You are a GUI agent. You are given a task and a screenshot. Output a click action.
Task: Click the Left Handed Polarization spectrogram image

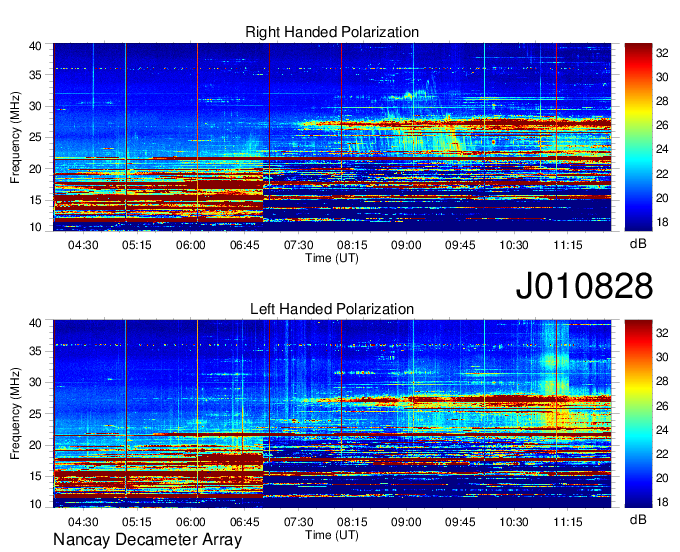click(x=332, y=414)
